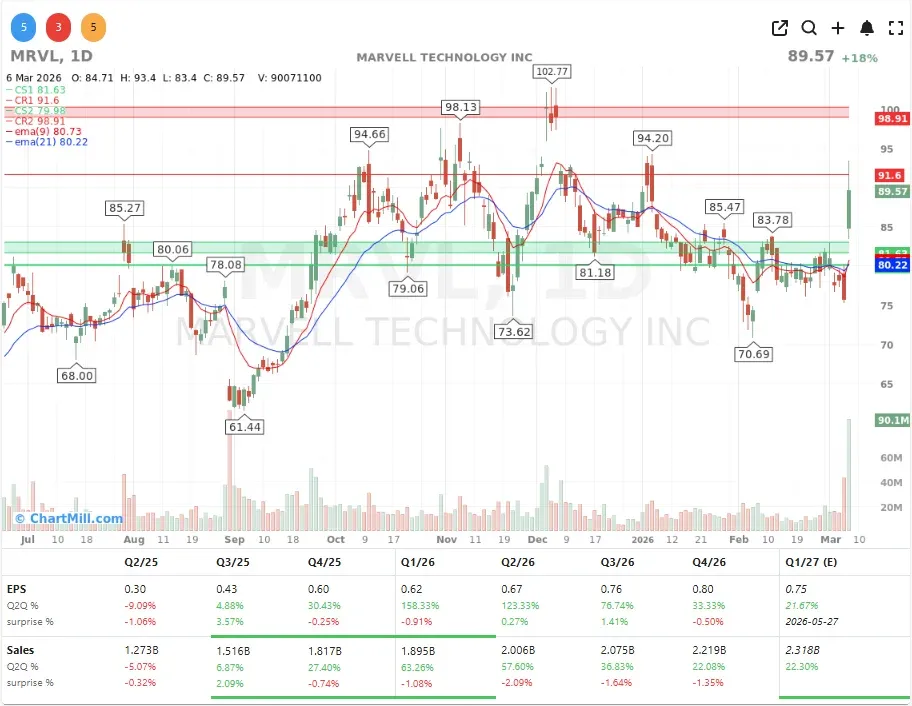Open the notifications bell icon
The height and width of the screenshot is (706, 912).
click(866, 28)
